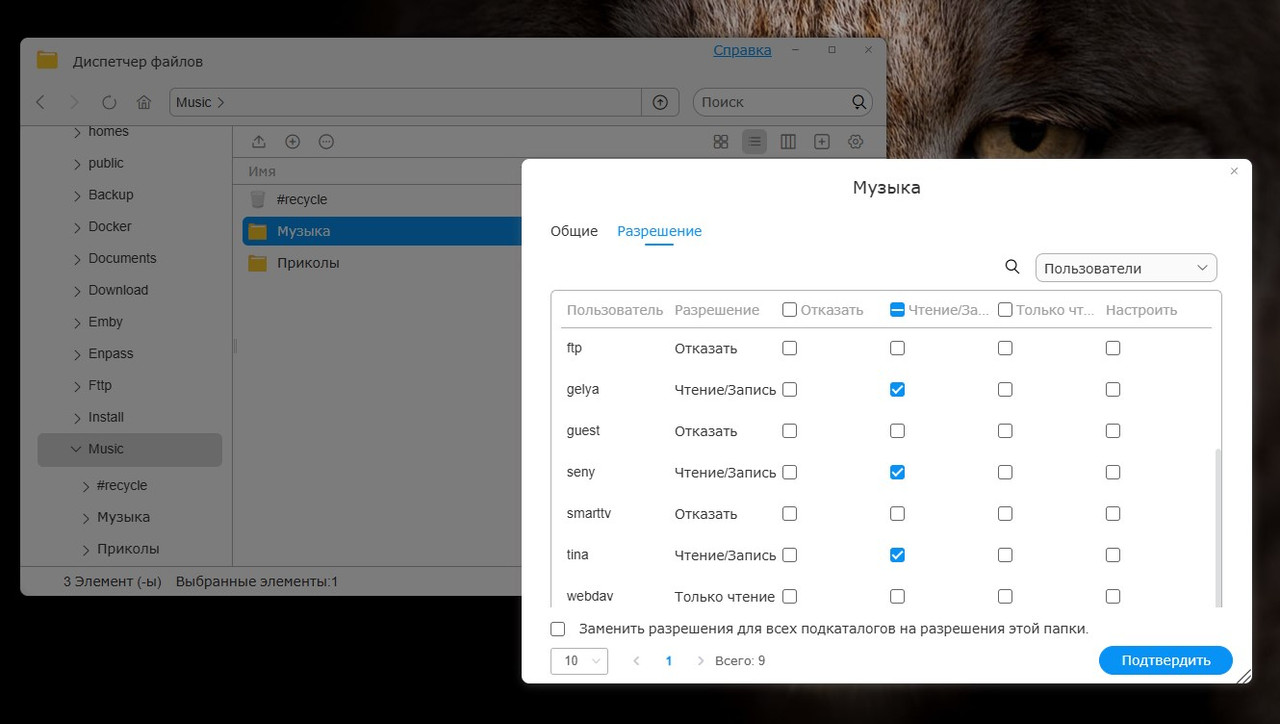
Task: Click the permissions list vertical scrollbar
Action: click(x=1217, y=527)
